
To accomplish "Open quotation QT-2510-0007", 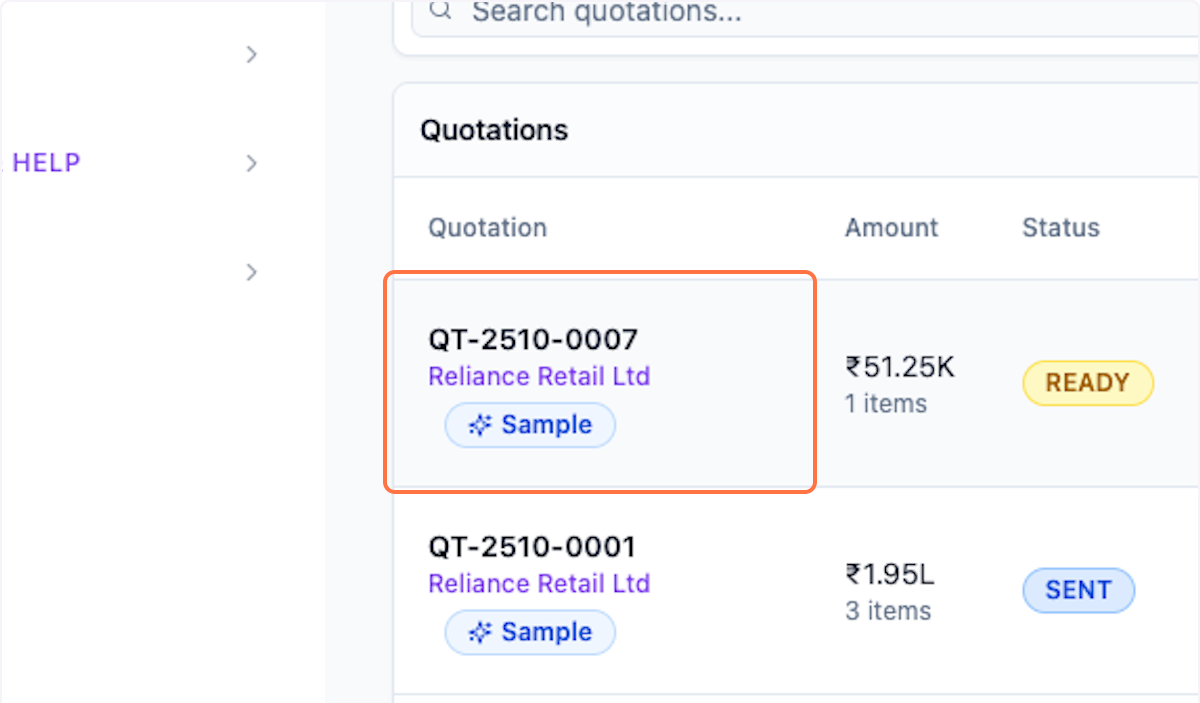I will [533, 341].
